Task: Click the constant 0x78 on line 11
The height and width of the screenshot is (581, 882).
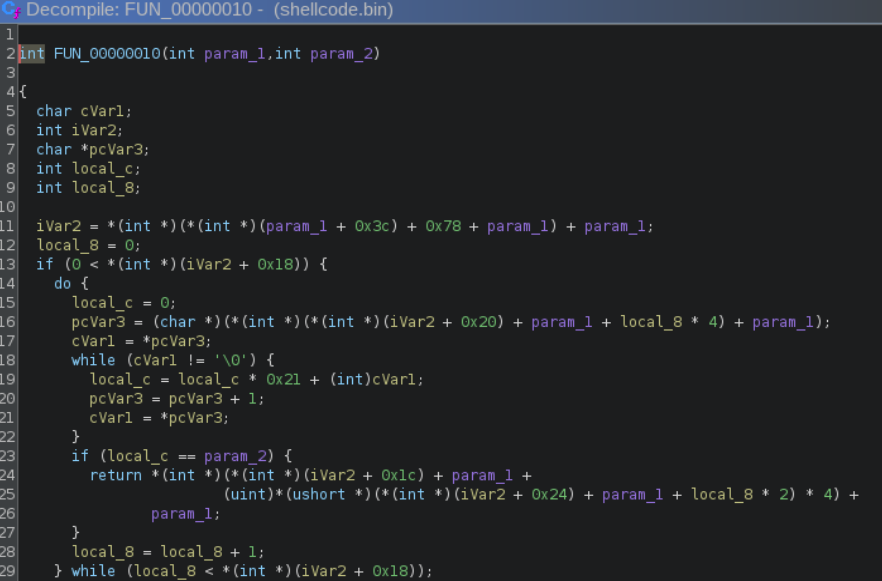Action: [443, 226]
